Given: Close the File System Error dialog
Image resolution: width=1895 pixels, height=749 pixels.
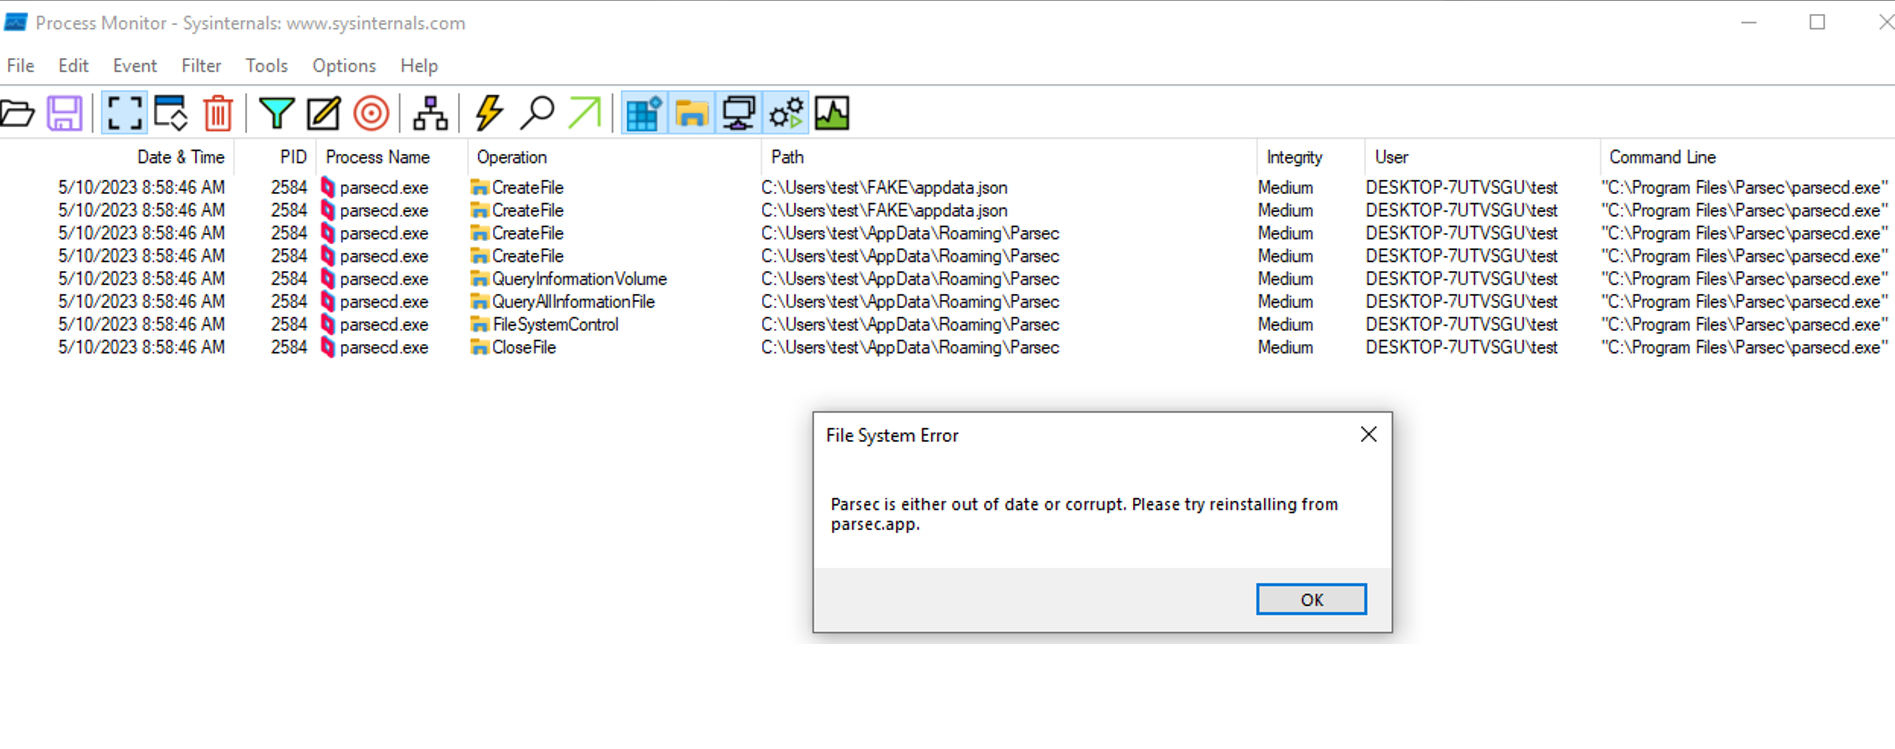Looking at the screenshot, I should click(x=1368, y=434).
